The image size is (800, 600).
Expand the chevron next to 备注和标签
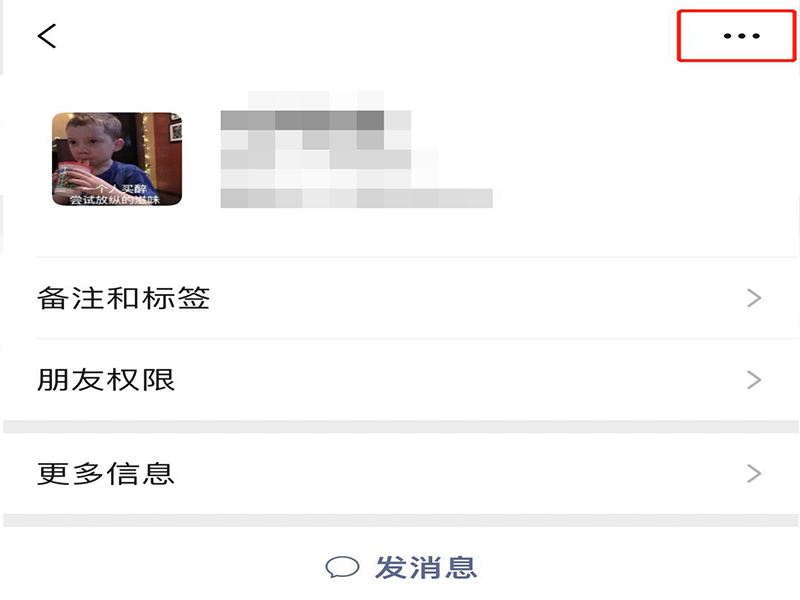pyautogui.click(x=754, y=298)
